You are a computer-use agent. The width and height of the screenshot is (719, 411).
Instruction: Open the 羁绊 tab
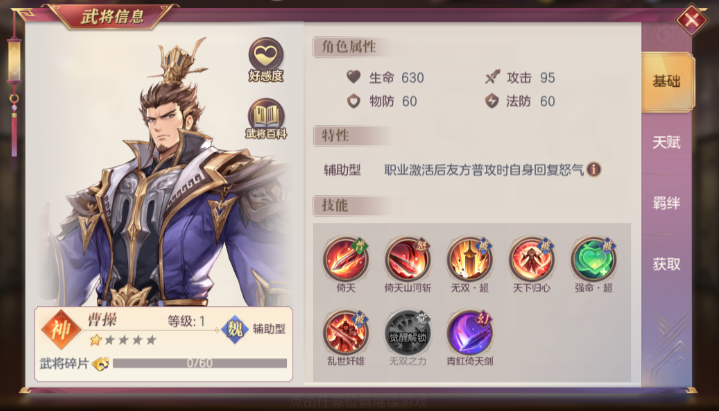666,203
